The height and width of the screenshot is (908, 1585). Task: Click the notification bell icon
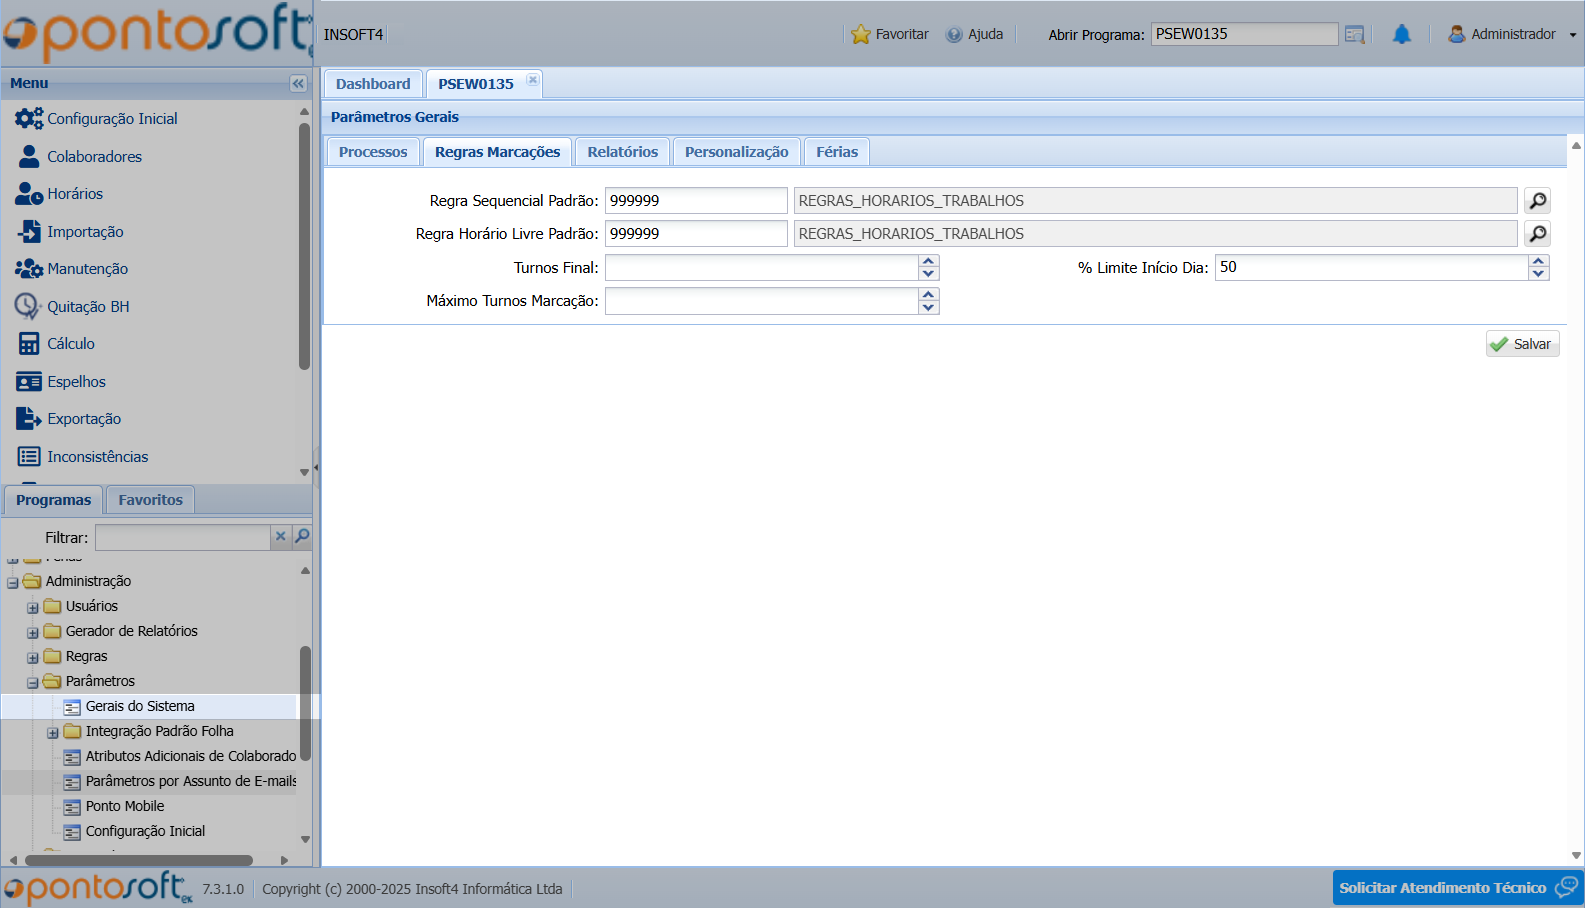(x=1401, y=35)
